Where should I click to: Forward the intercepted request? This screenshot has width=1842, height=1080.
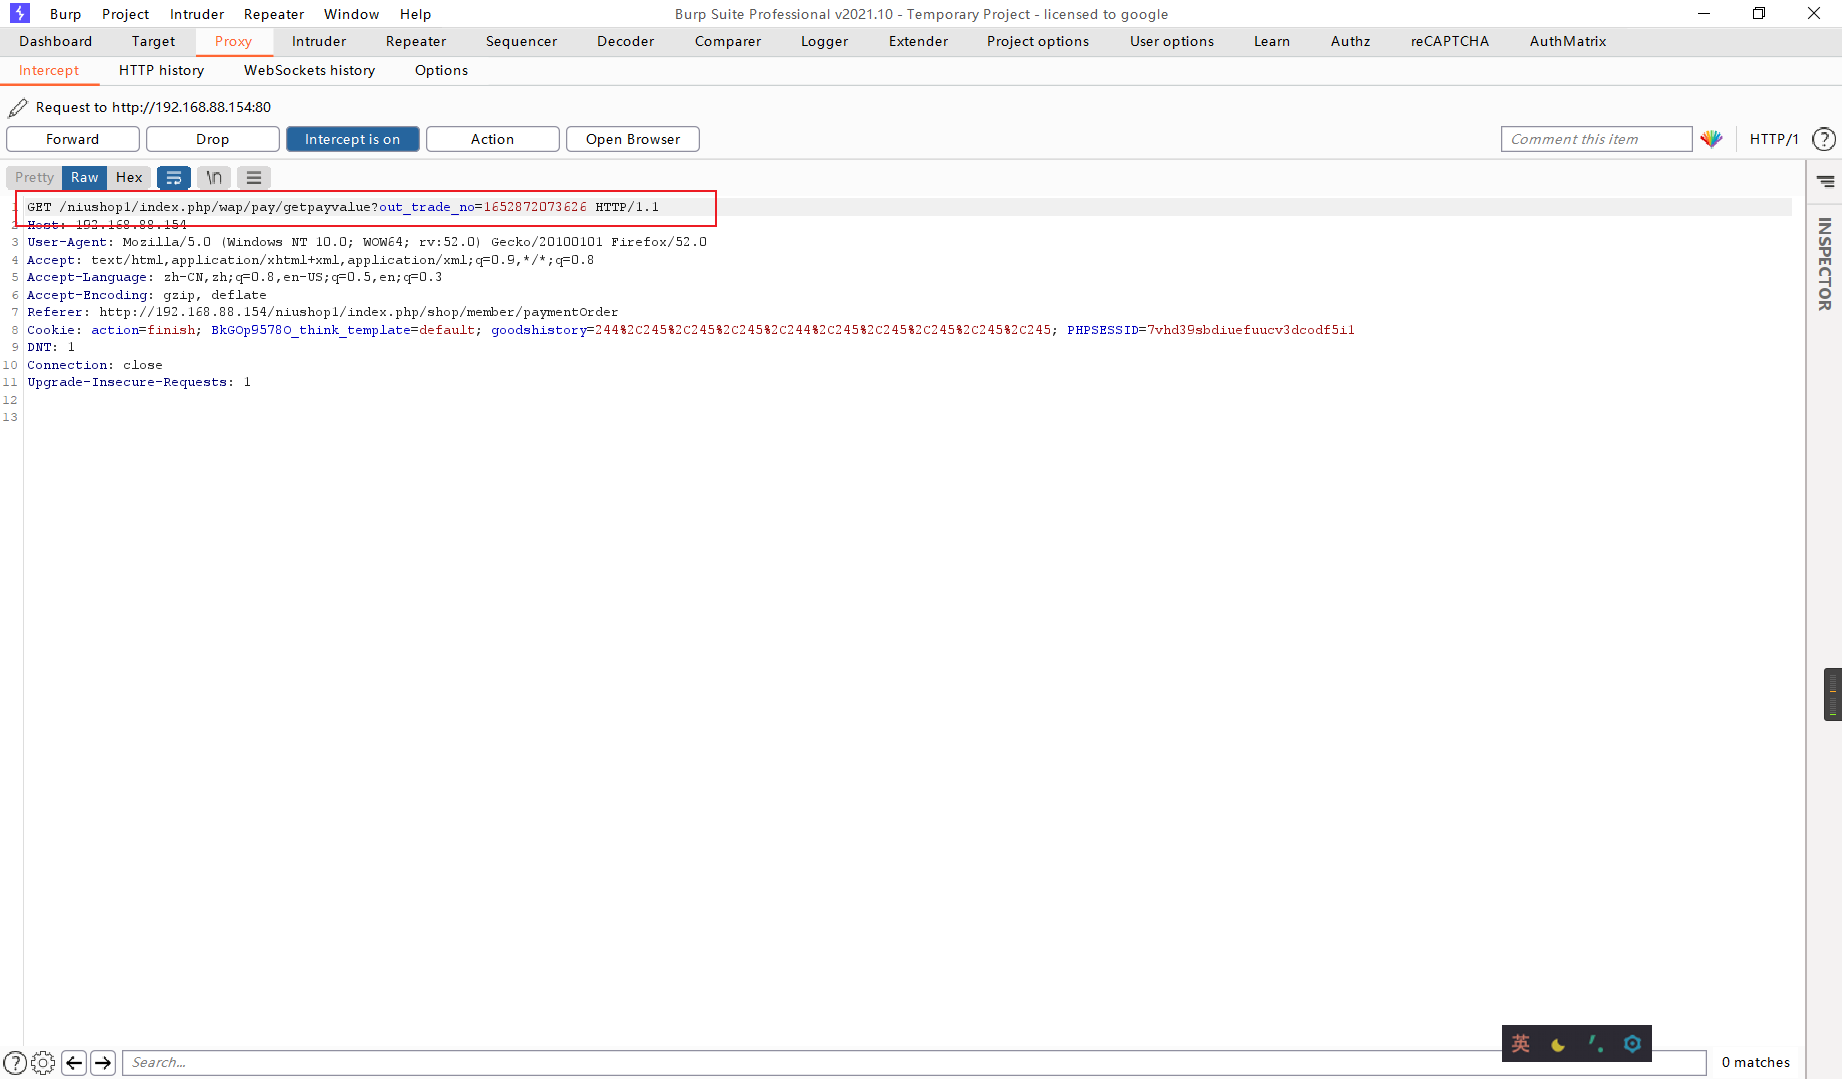tap(73, 139)
